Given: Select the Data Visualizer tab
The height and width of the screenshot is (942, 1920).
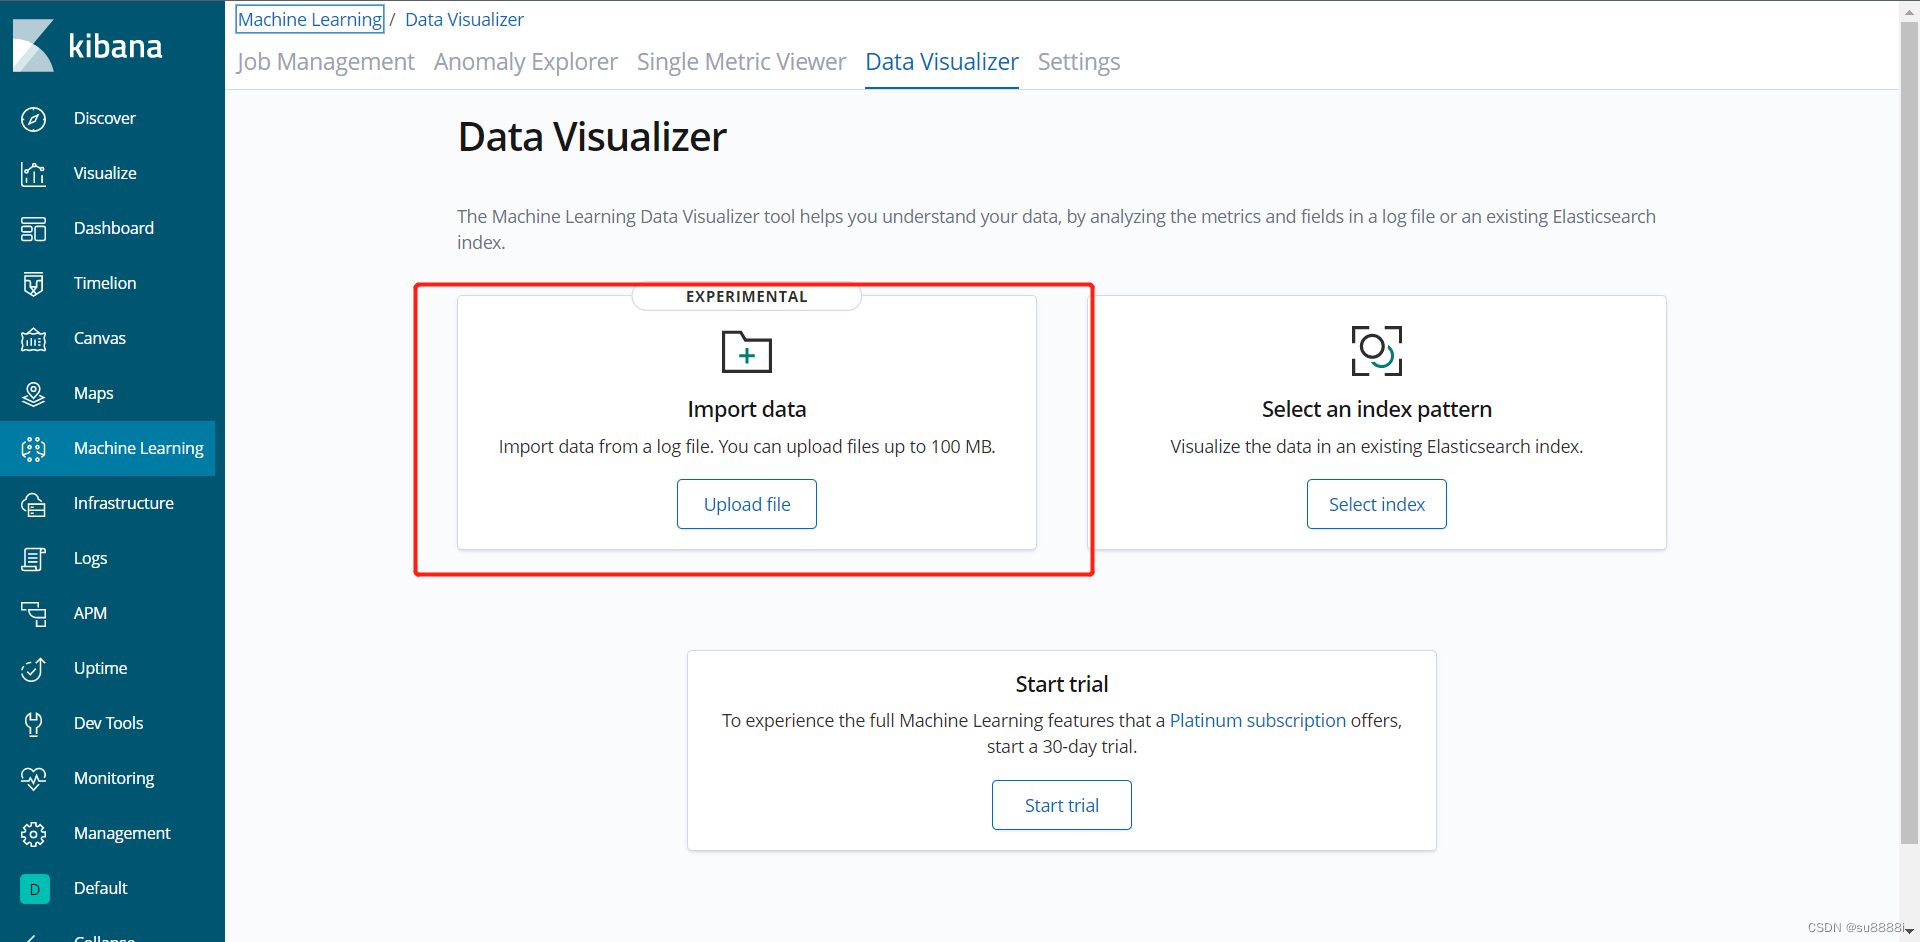Looking at the screenshot, I should 942,62.
